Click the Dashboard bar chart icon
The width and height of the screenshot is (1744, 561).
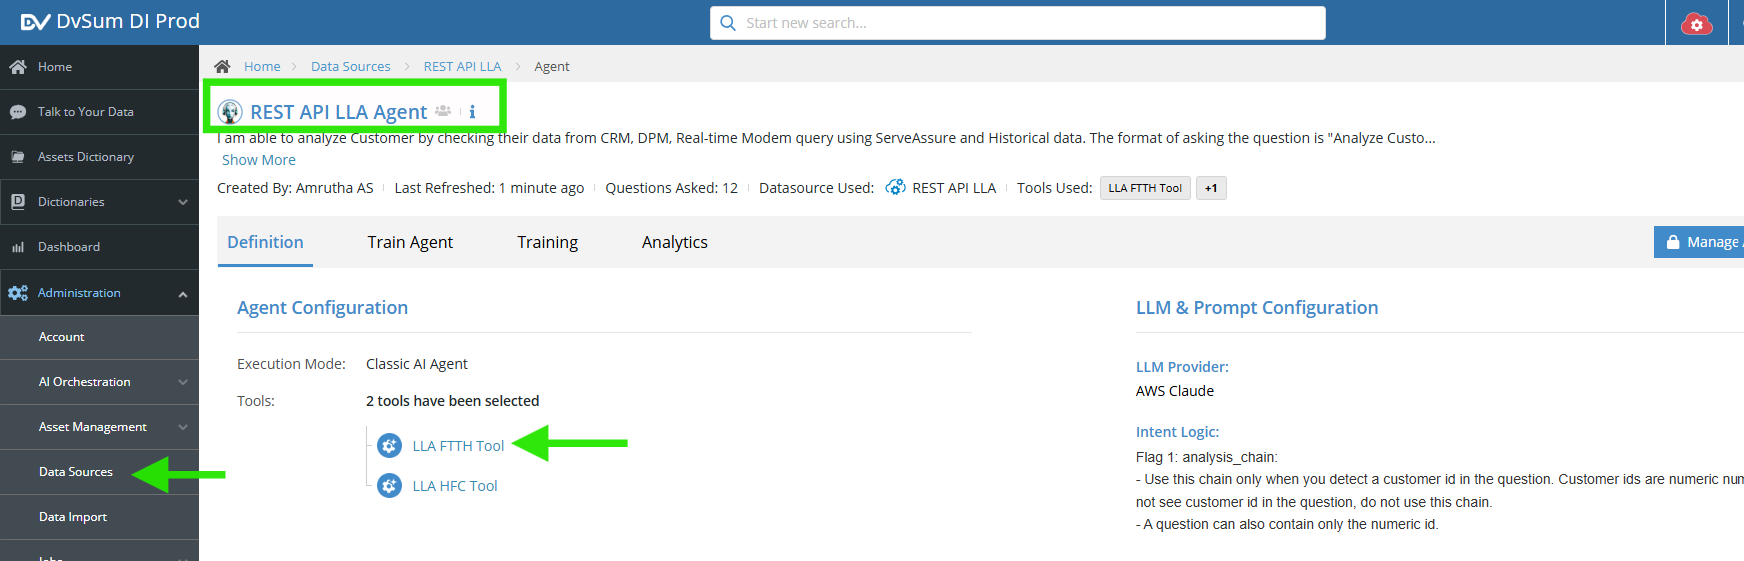18,247
